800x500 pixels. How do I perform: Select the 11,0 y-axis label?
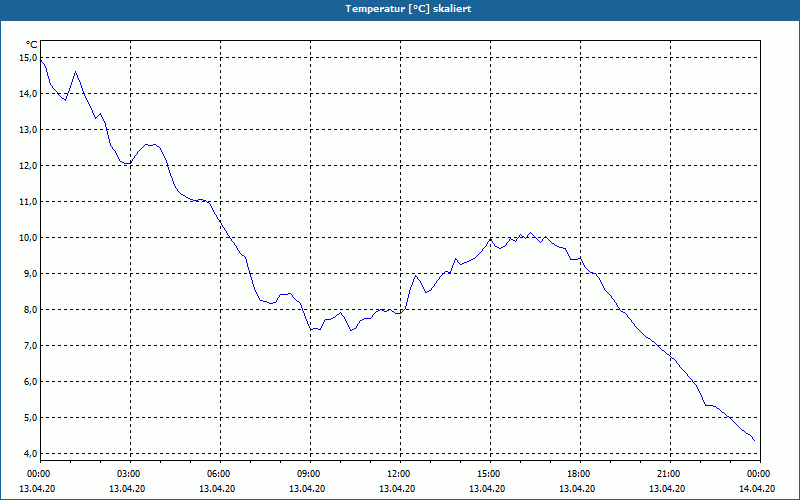[28, 202]
